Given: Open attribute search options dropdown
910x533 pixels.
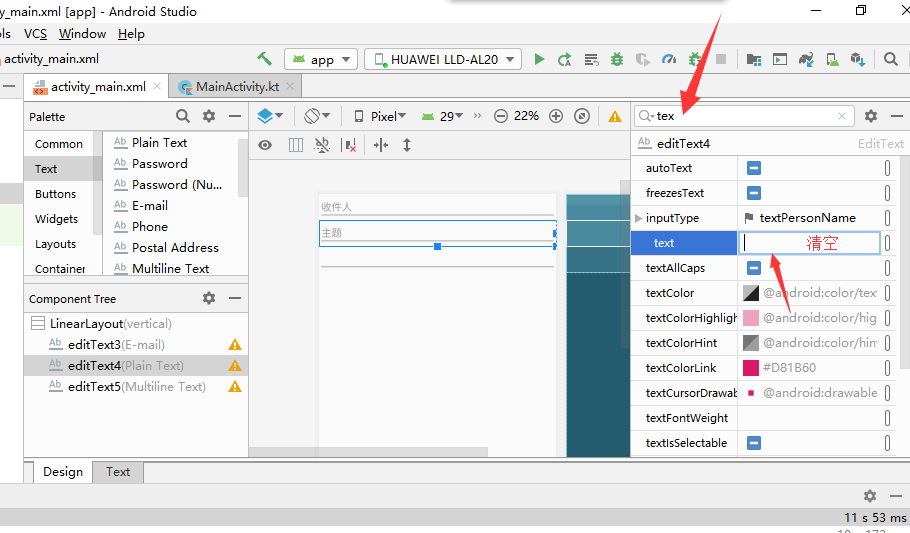Looking at the screenshot, I should tap(646, 116).
